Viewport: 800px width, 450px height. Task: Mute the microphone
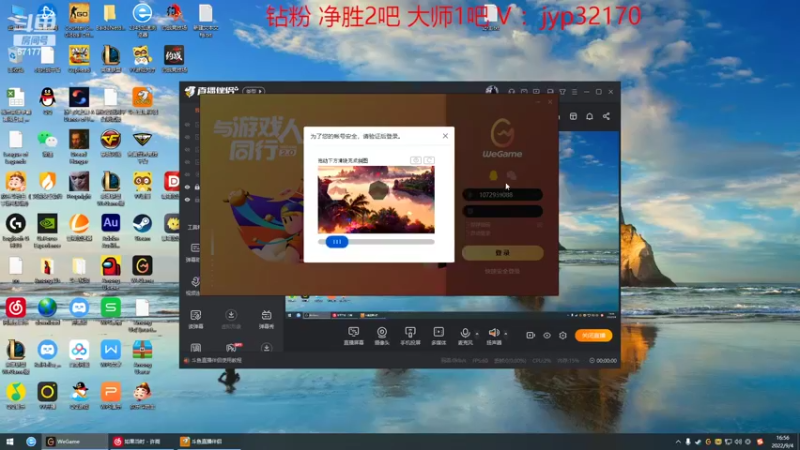click(x=465, y=336)
